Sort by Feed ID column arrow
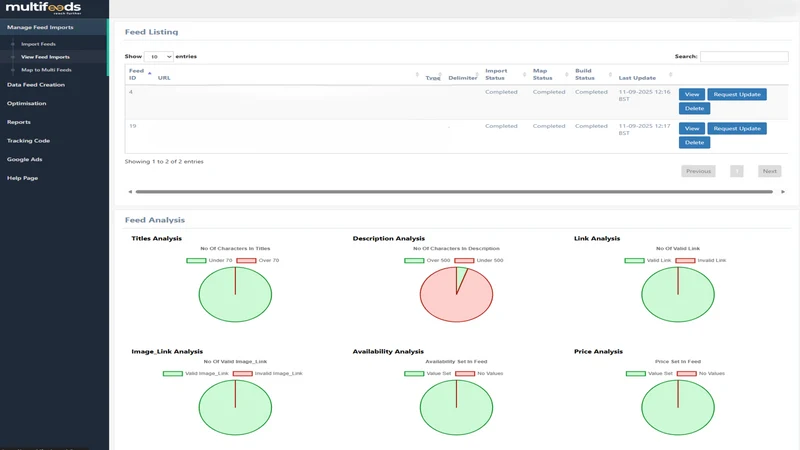This screenshot has width=800, height=450. [x=149, y=74]
